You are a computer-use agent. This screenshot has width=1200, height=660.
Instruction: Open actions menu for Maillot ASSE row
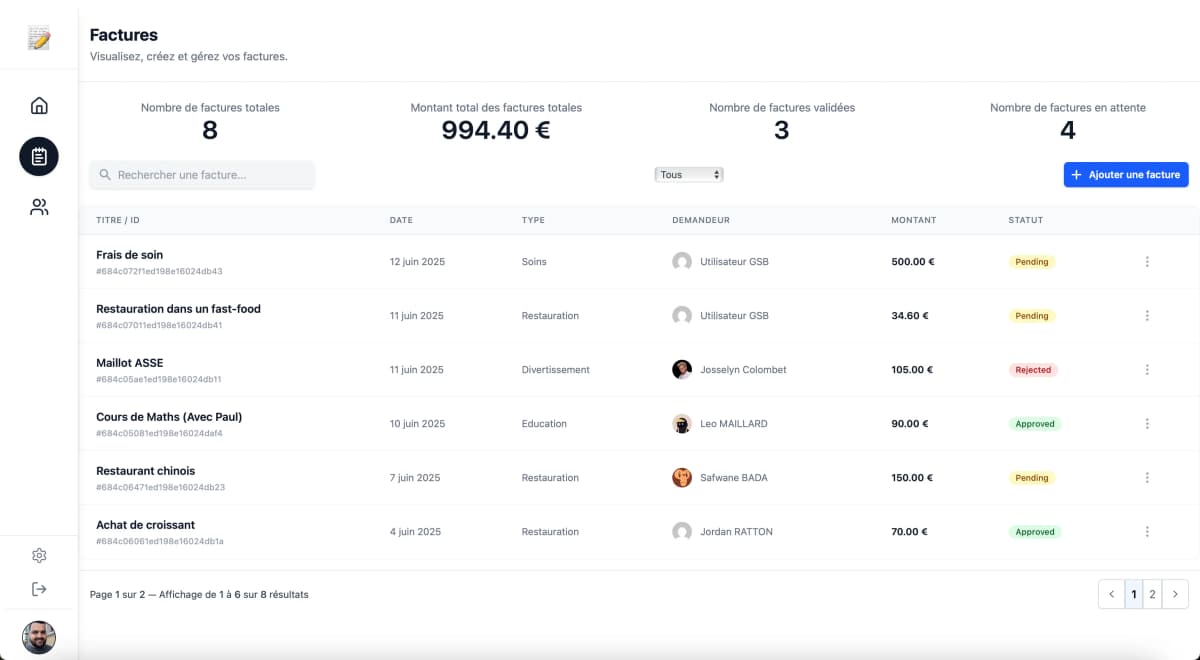click(1147, 370)
